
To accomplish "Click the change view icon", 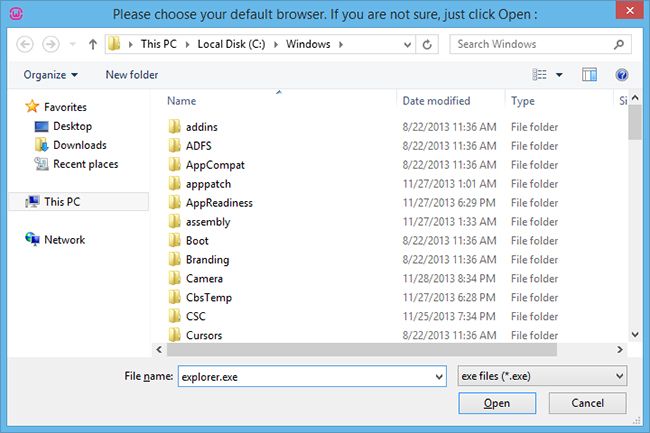I will [x=539, y=75].
